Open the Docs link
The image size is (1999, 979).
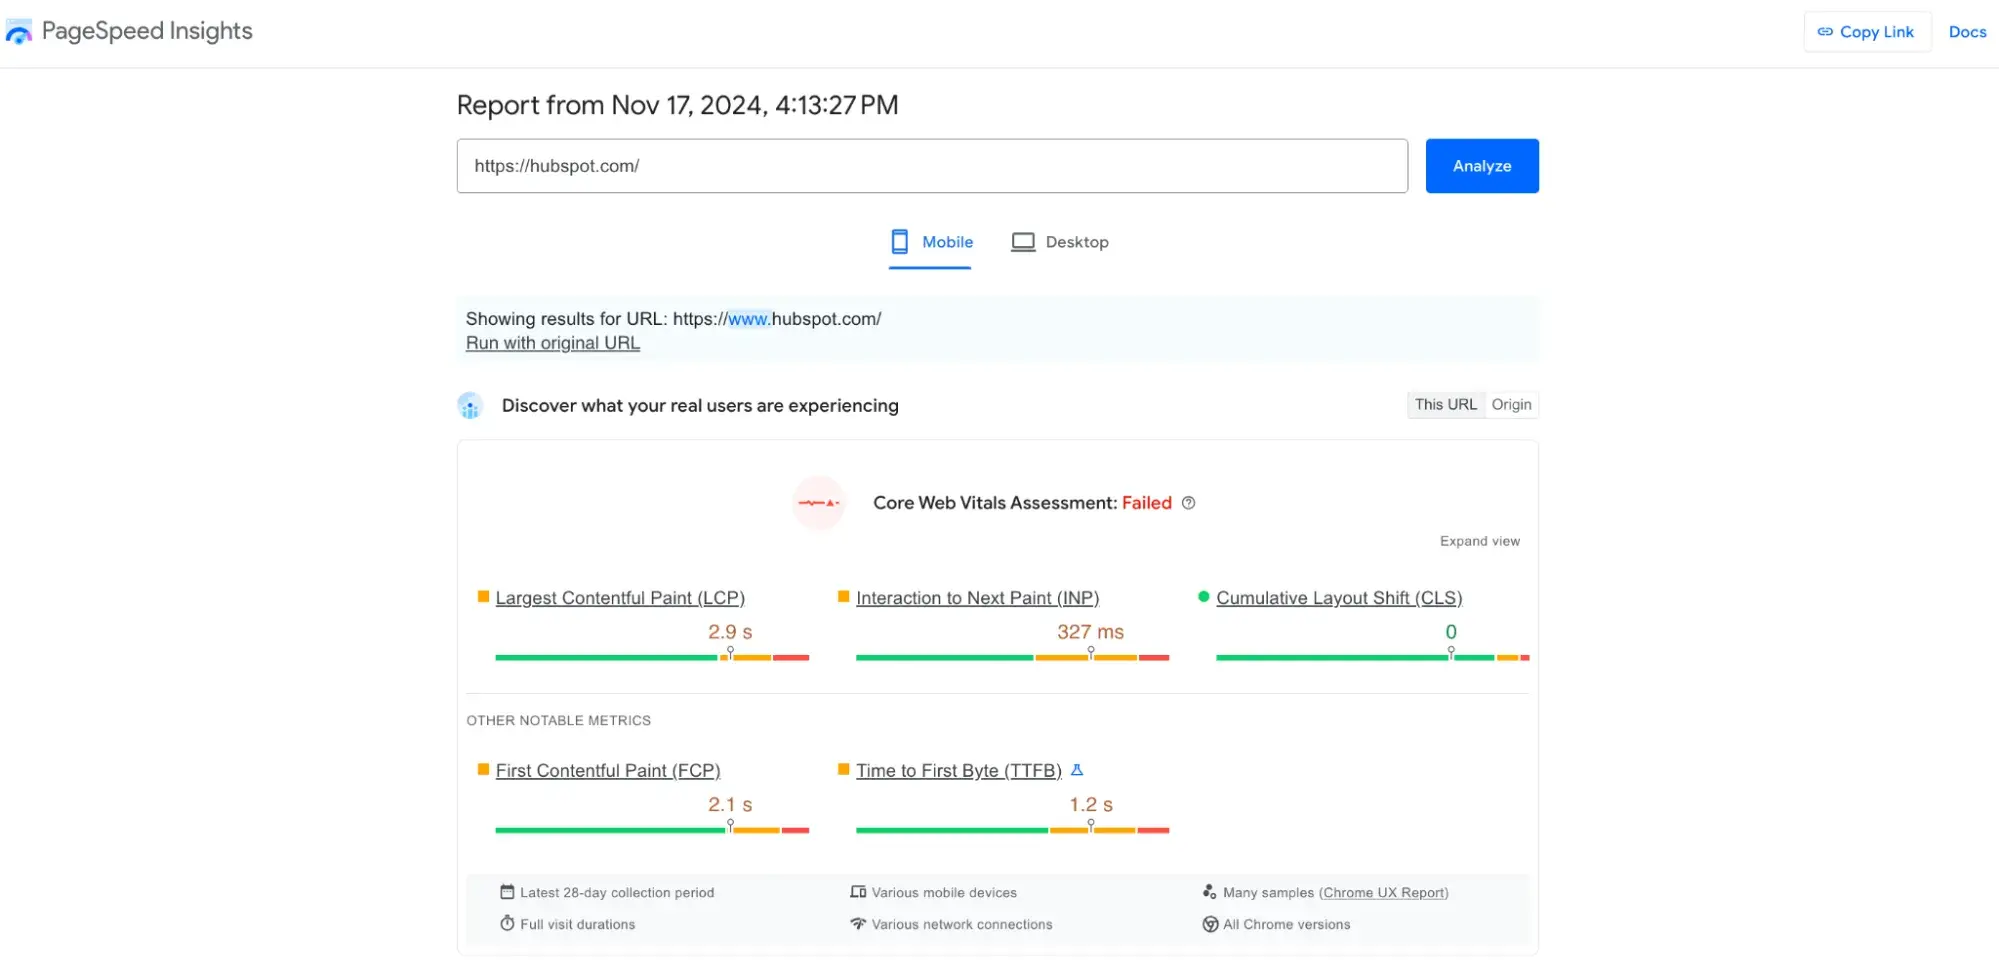click(1967, 32)
